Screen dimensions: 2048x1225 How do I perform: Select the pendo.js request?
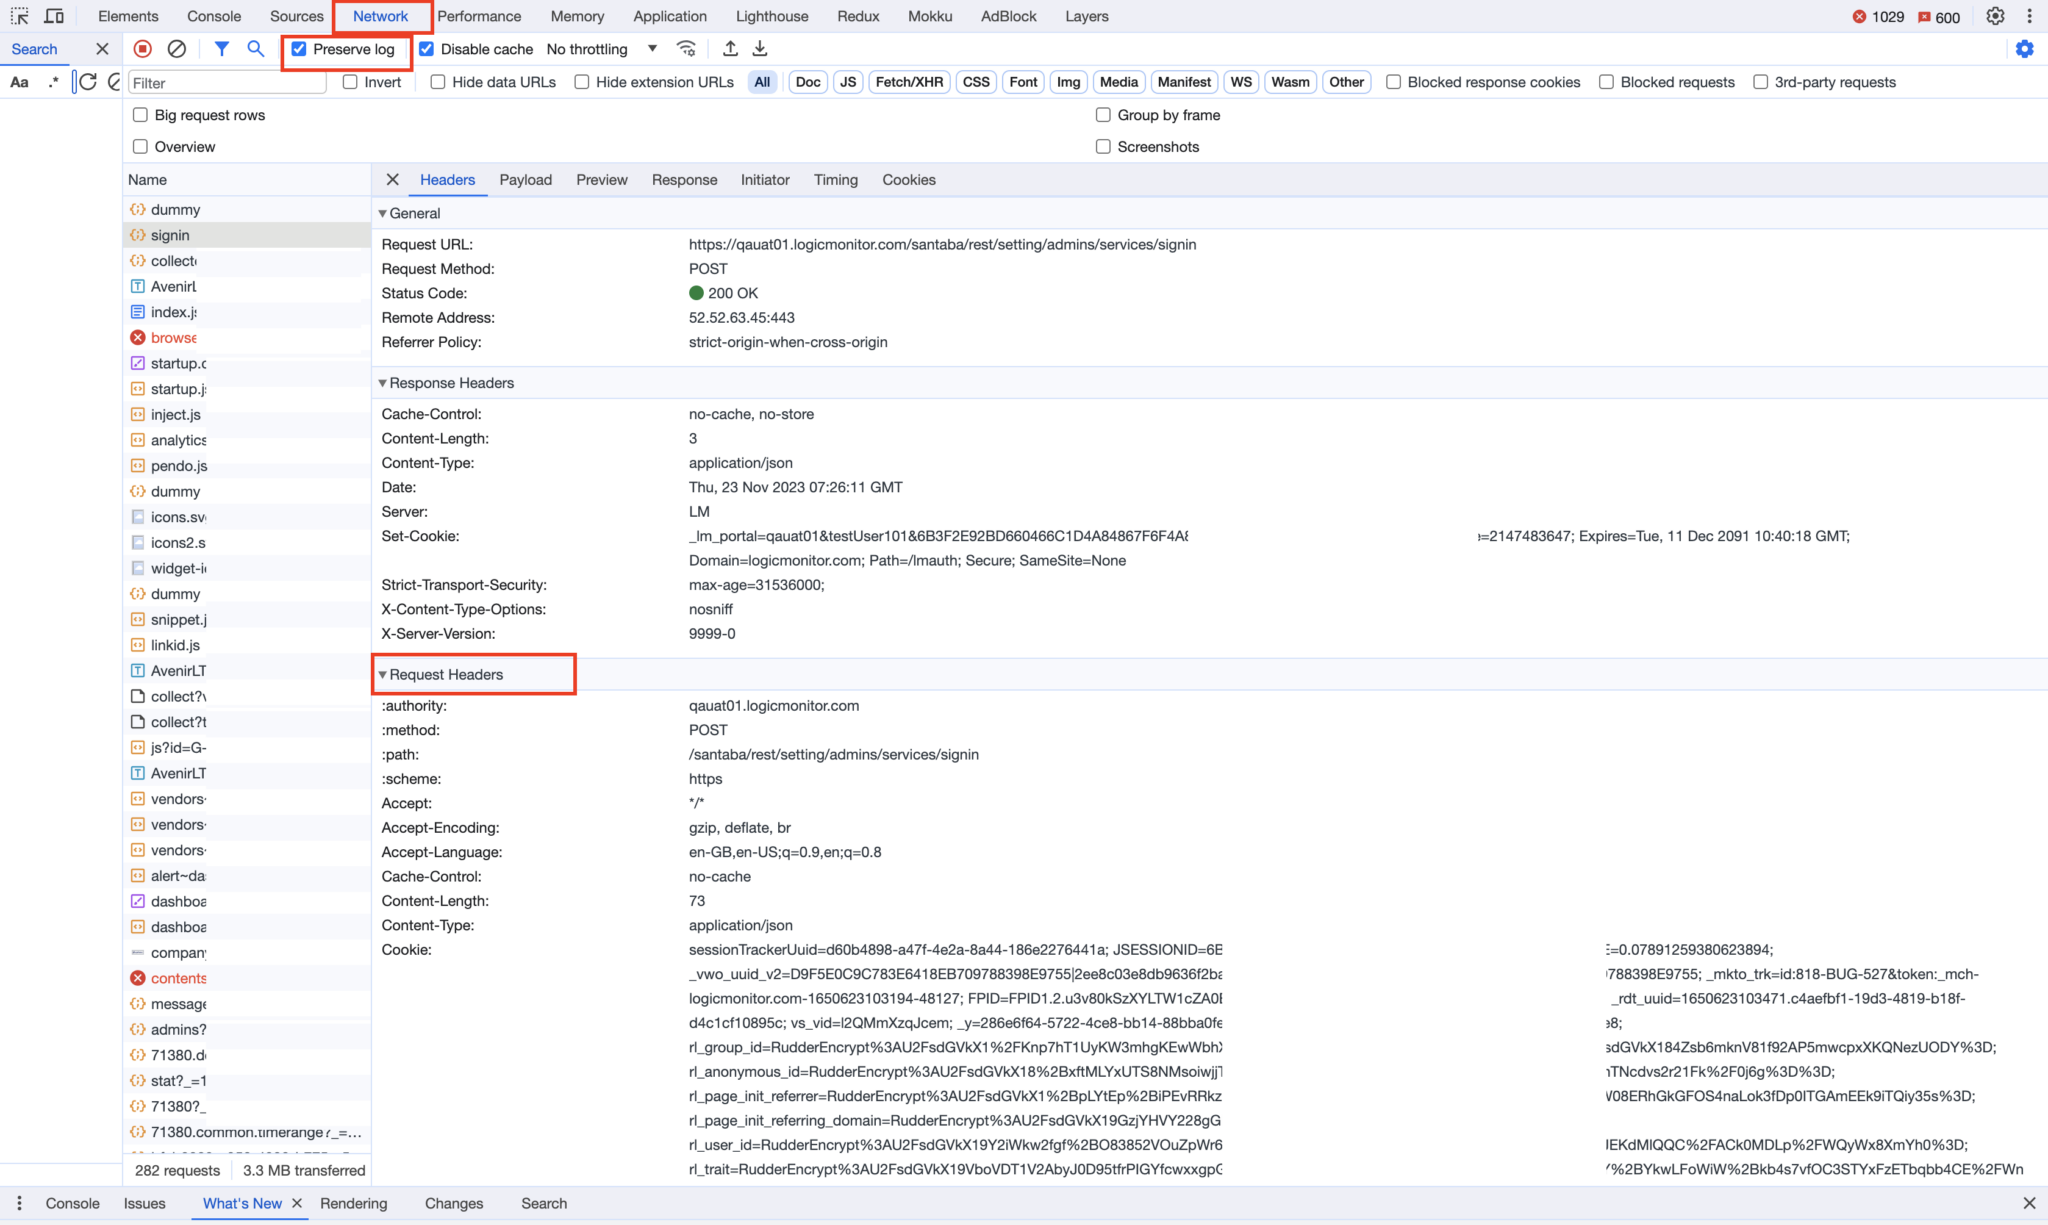click(x=179, y=465)
